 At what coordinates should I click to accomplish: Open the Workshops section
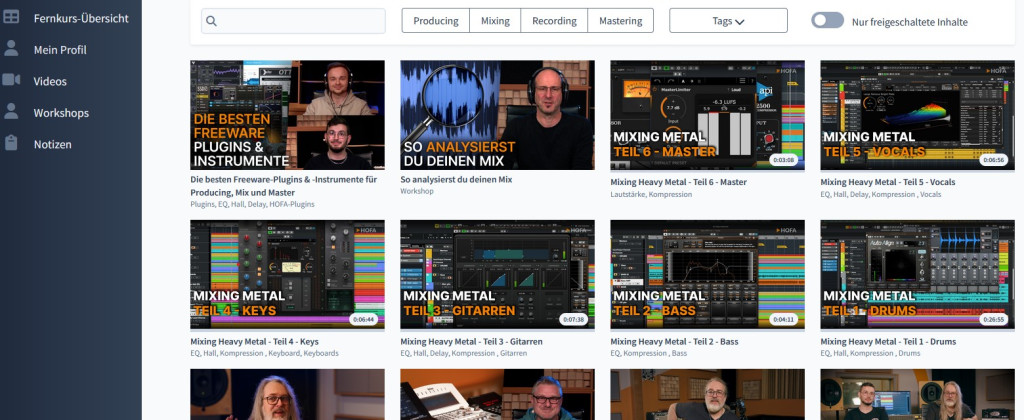[61, 112]
